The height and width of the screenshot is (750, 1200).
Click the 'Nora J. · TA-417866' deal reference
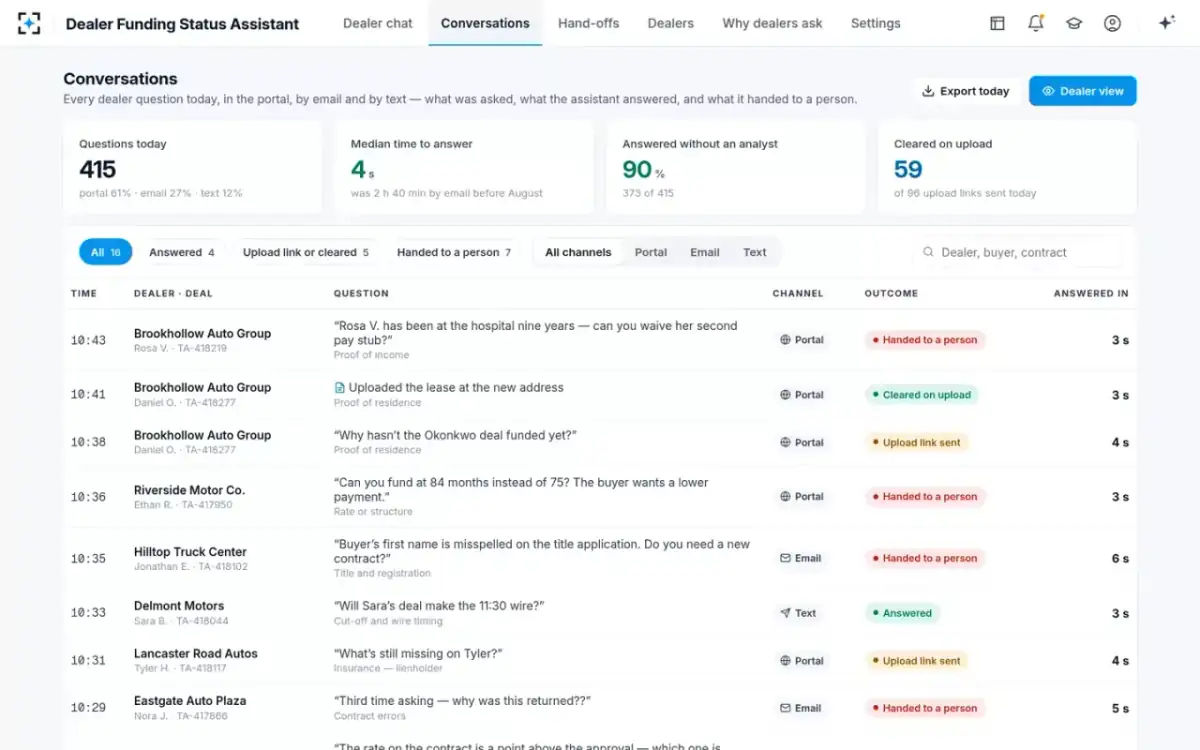(181, 716)
